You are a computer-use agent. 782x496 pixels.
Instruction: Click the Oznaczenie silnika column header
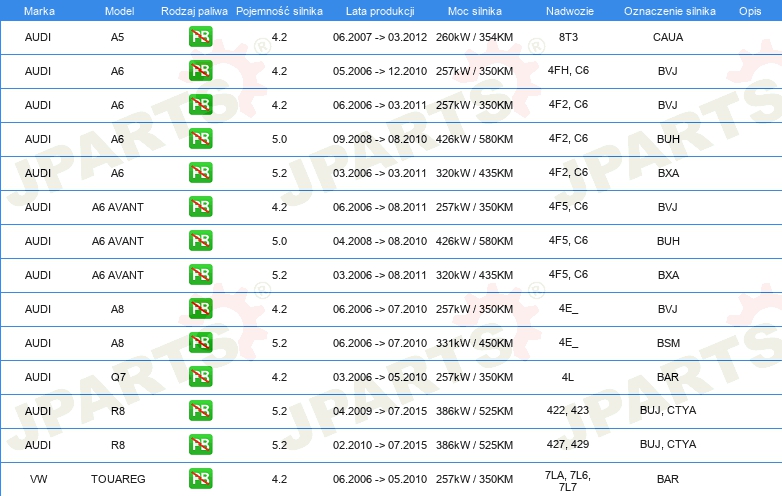click(667, 10)
